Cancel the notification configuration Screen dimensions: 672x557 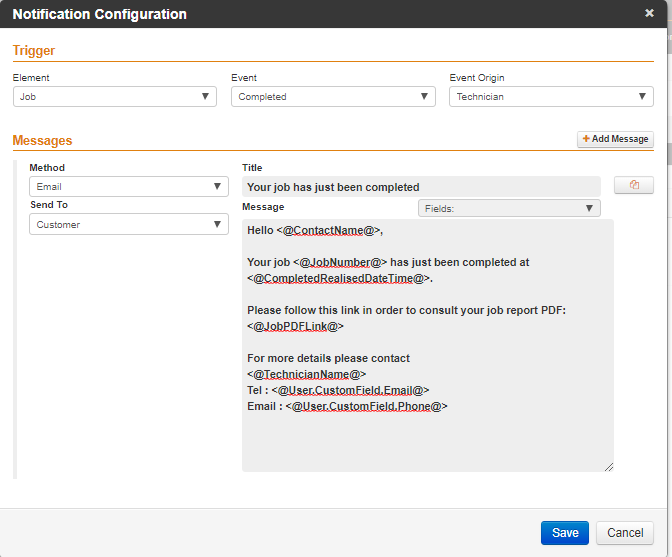coord(625,533)
